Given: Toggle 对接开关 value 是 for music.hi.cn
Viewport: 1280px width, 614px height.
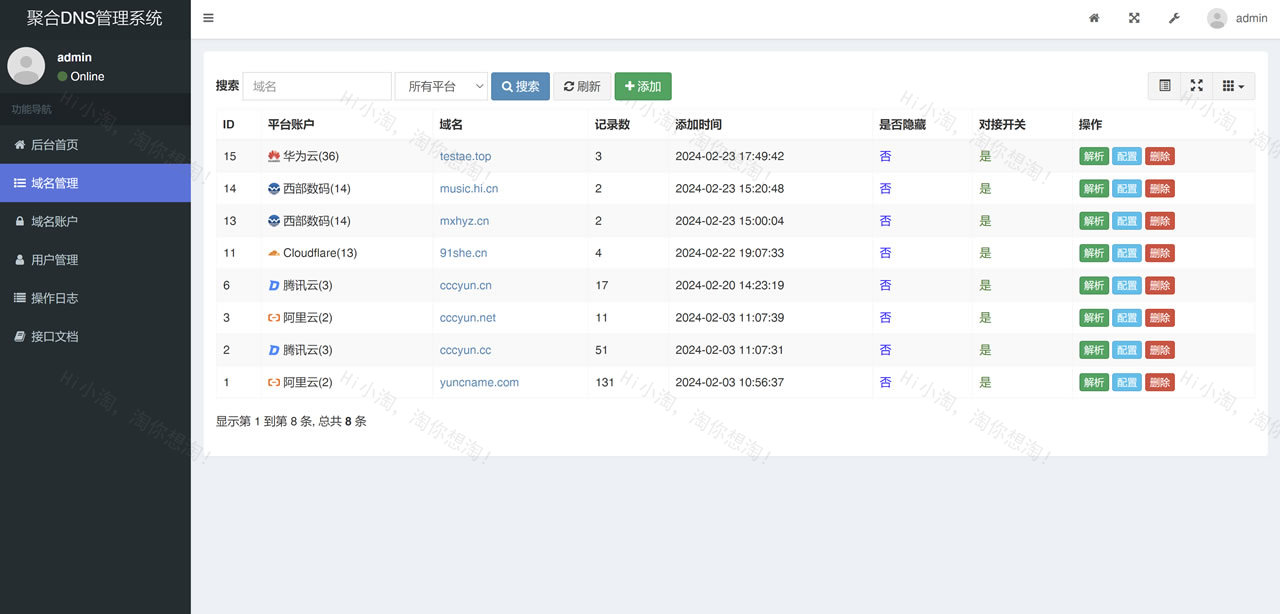Looking at the screenshot, I should (x=985, y=189).
